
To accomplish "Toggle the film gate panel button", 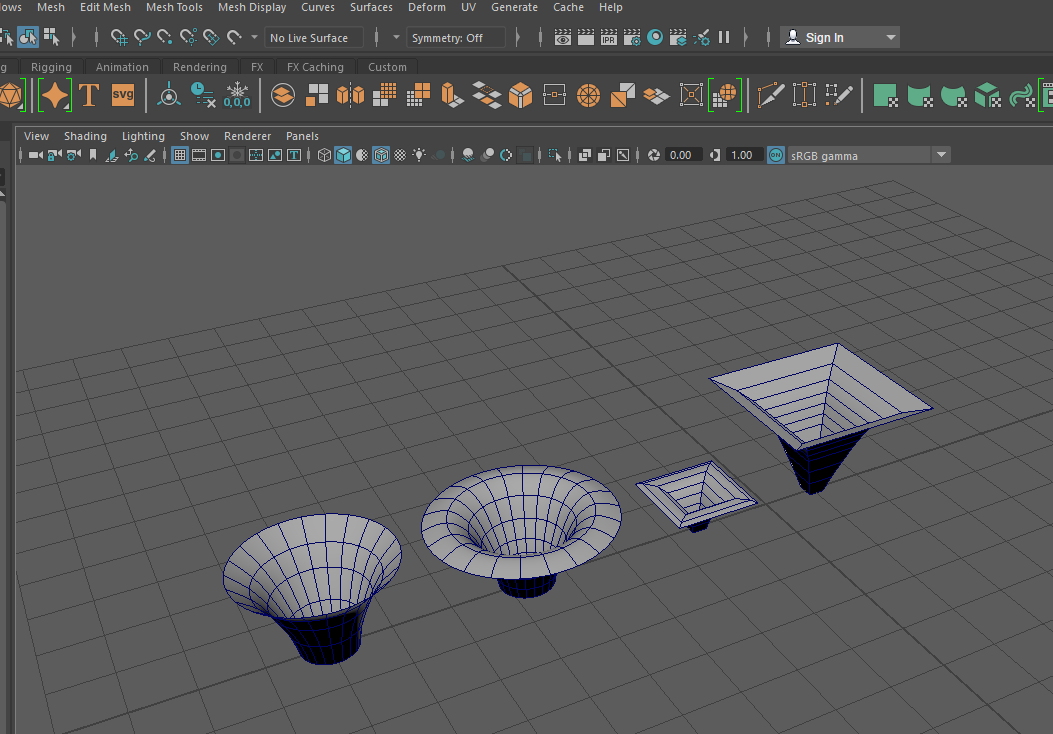I will click(199, 156).
